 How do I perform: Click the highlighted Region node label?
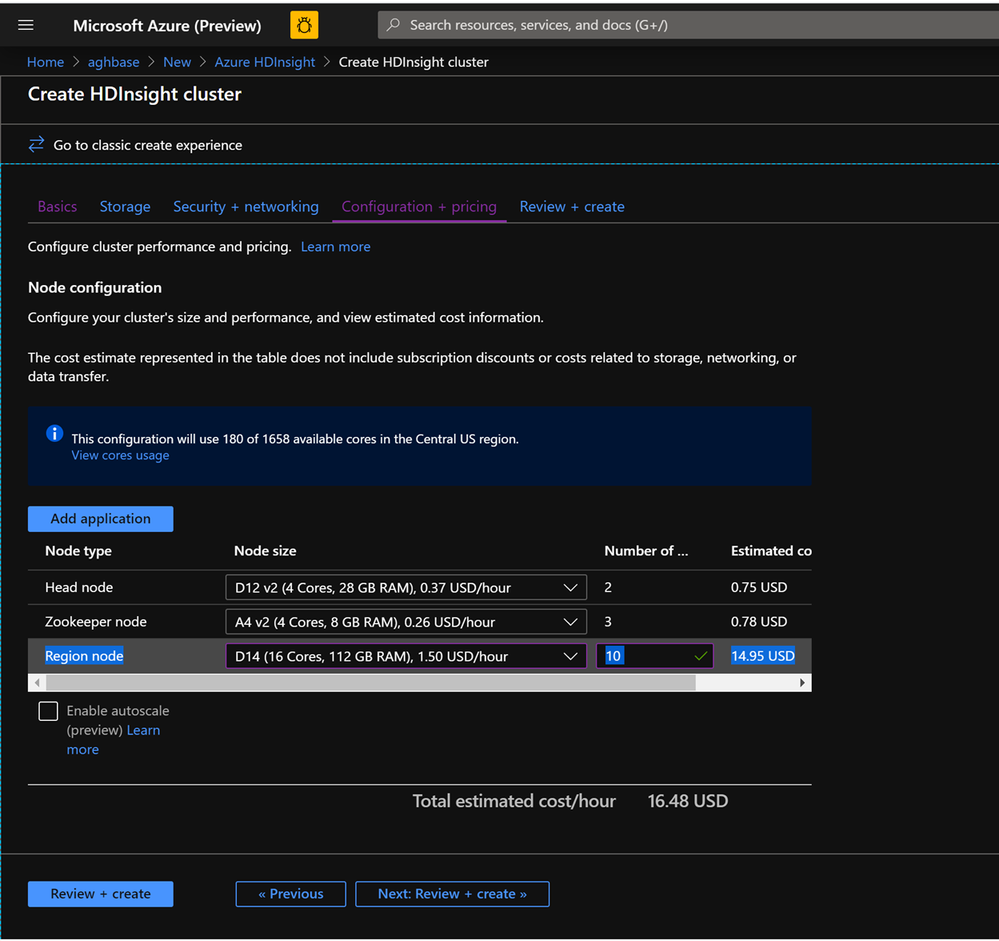point(84,656)
